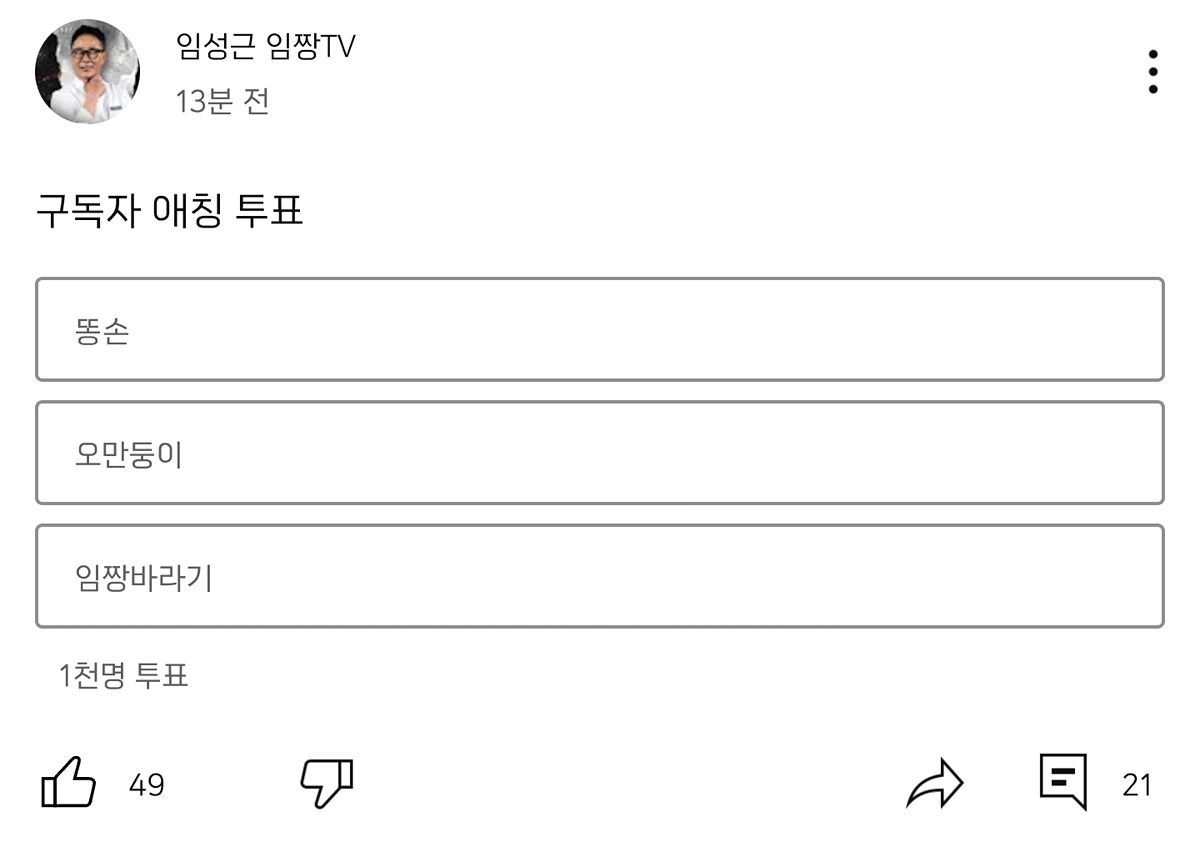Image resolution: width=1200 pixels, height=867 pixels.
Task: Dislike the post with thumbs-down icon
Action: 327,782
